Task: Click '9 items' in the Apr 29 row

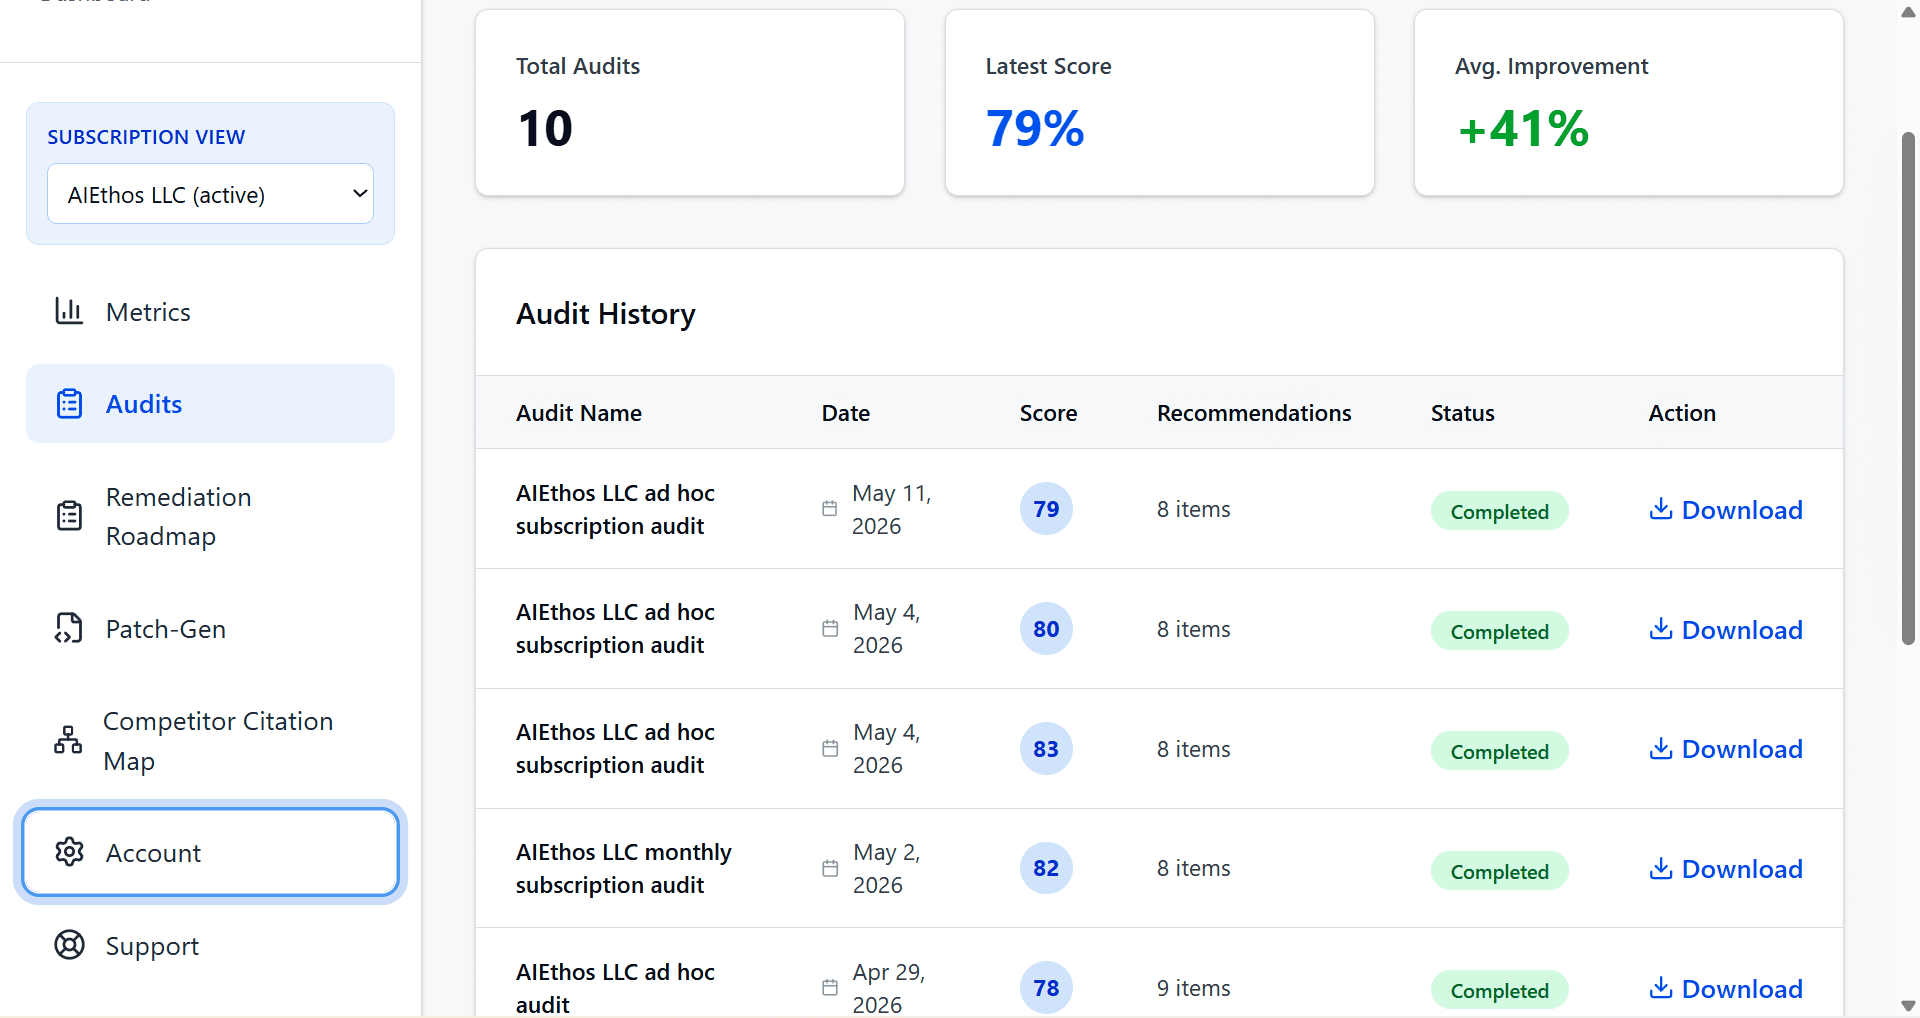Action: pyautogui.click(x=1194, y=988)
